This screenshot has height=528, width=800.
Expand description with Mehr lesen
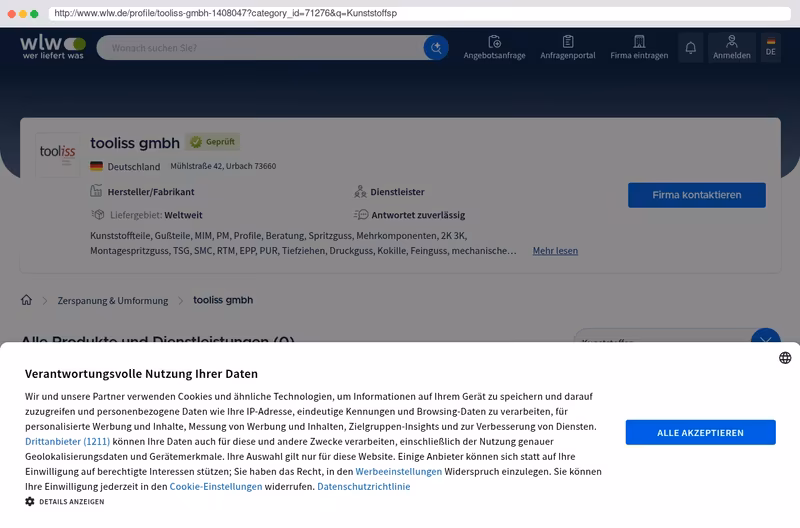(x=555, y=250)
